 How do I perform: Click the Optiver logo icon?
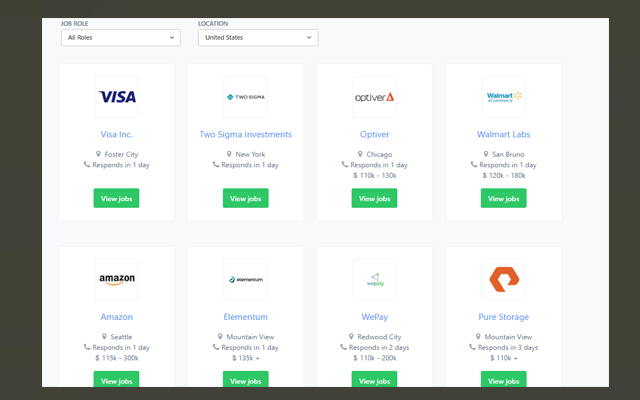(374, 97)
